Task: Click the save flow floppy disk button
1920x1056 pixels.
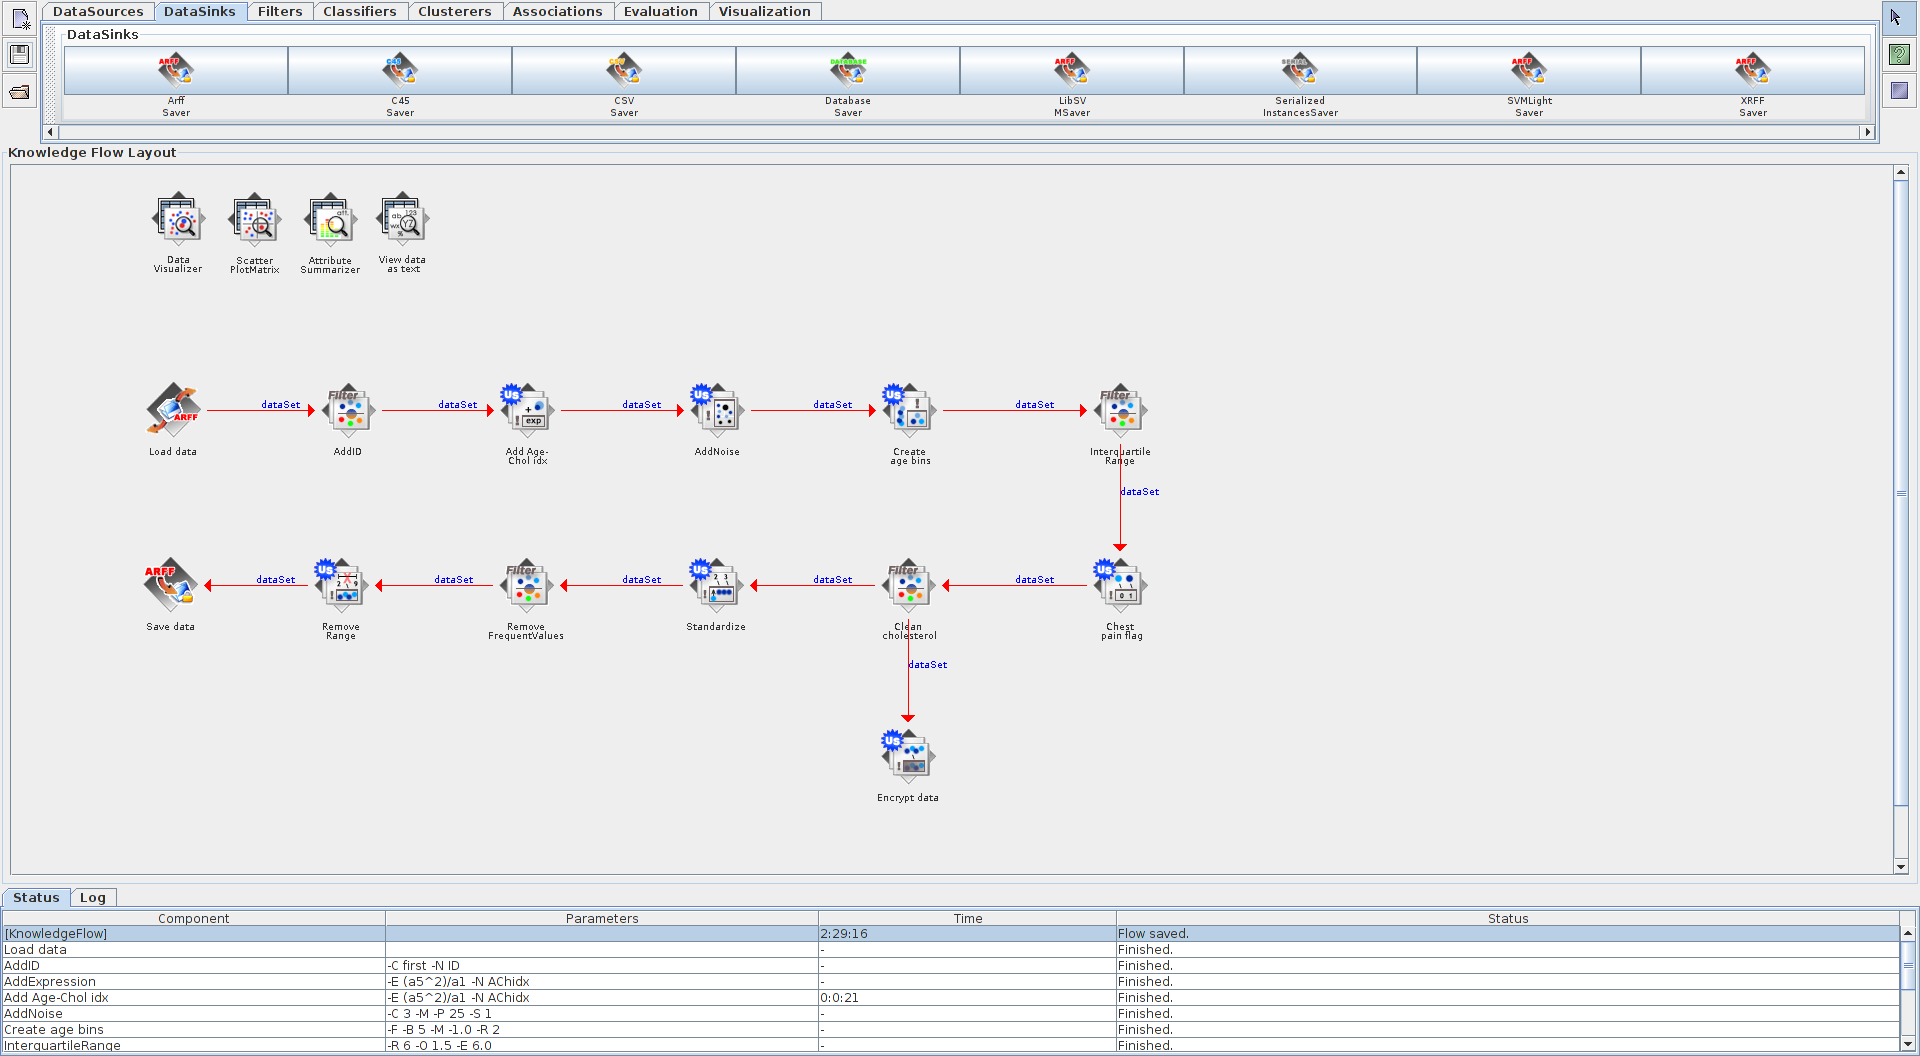Action: pyautogui.click(x=19, y=55)
